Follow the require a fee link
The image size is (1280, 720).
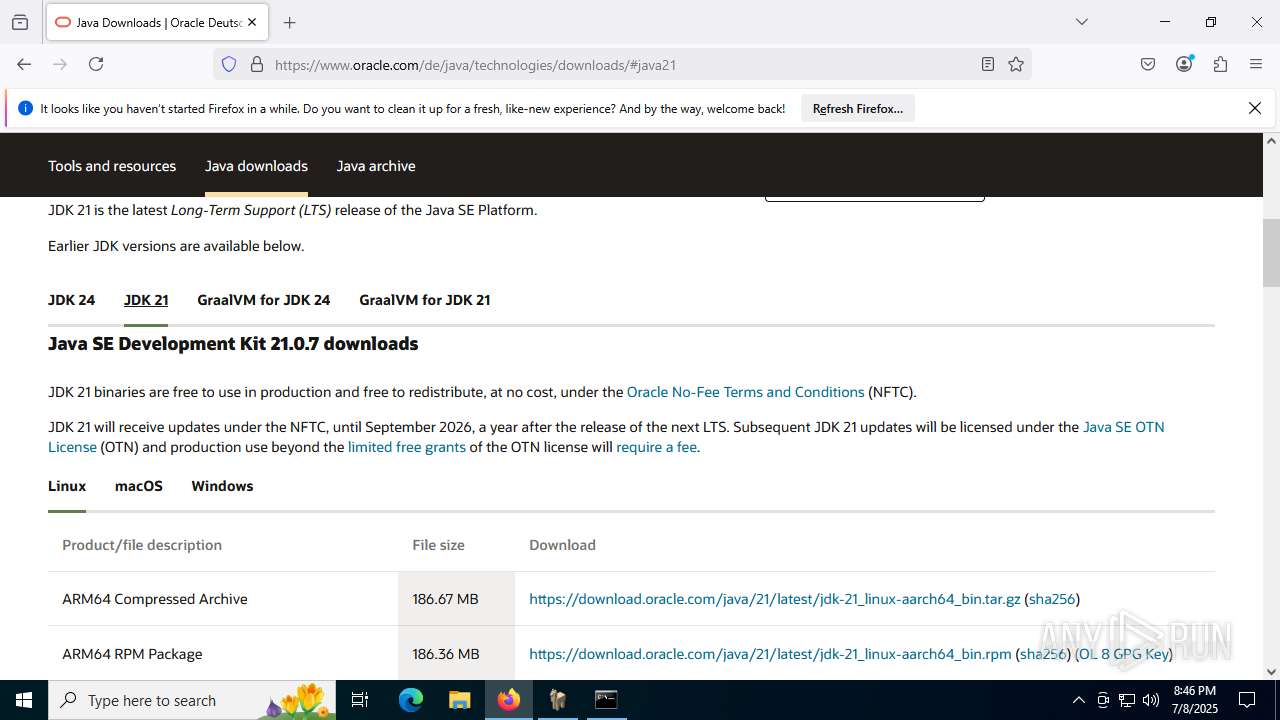click(x=656, y=447)
